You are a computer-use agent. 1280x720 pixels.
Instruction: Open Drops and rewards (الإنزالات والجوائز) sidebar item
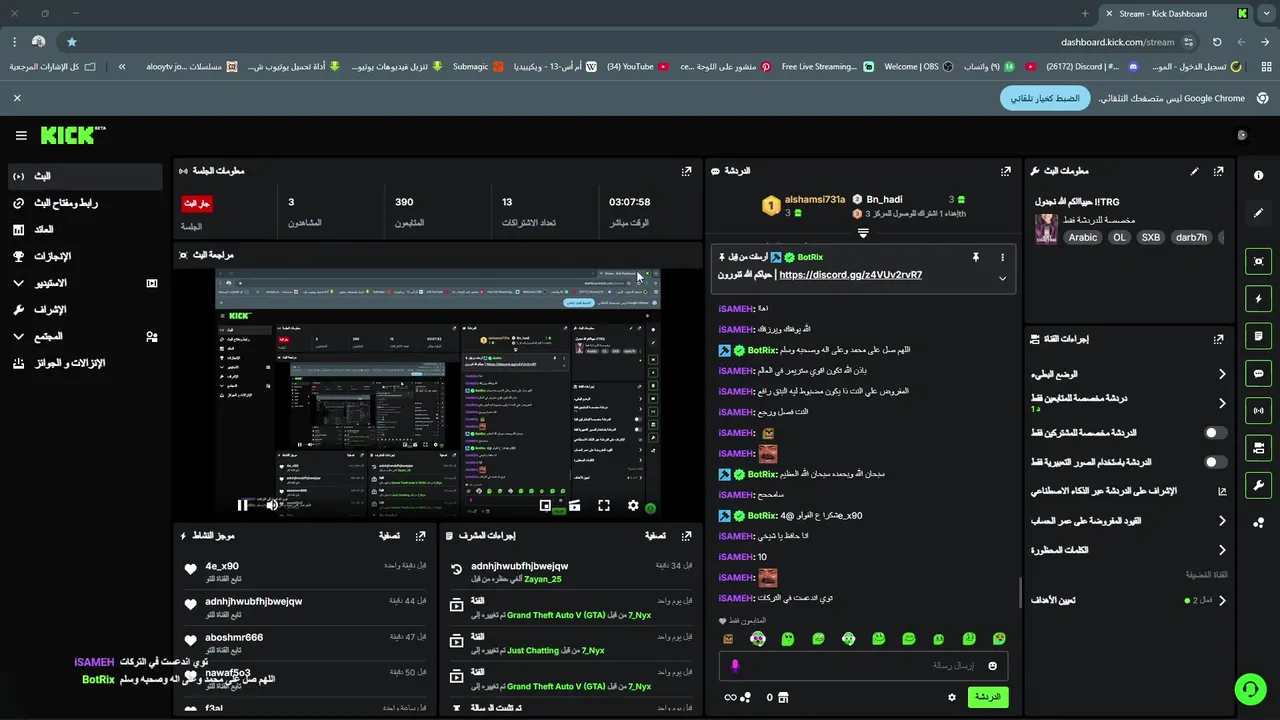84,363
